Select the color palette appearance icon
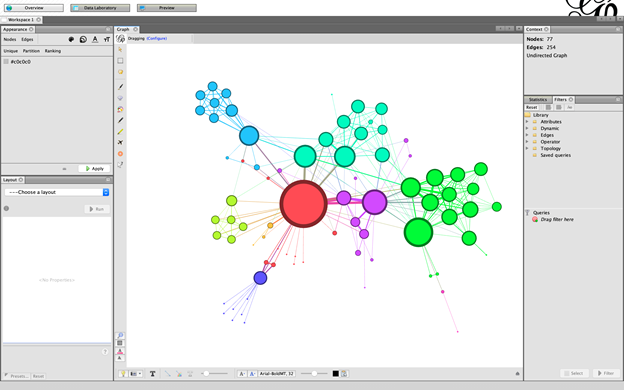The image size is (624, 390). pos(71,39)
